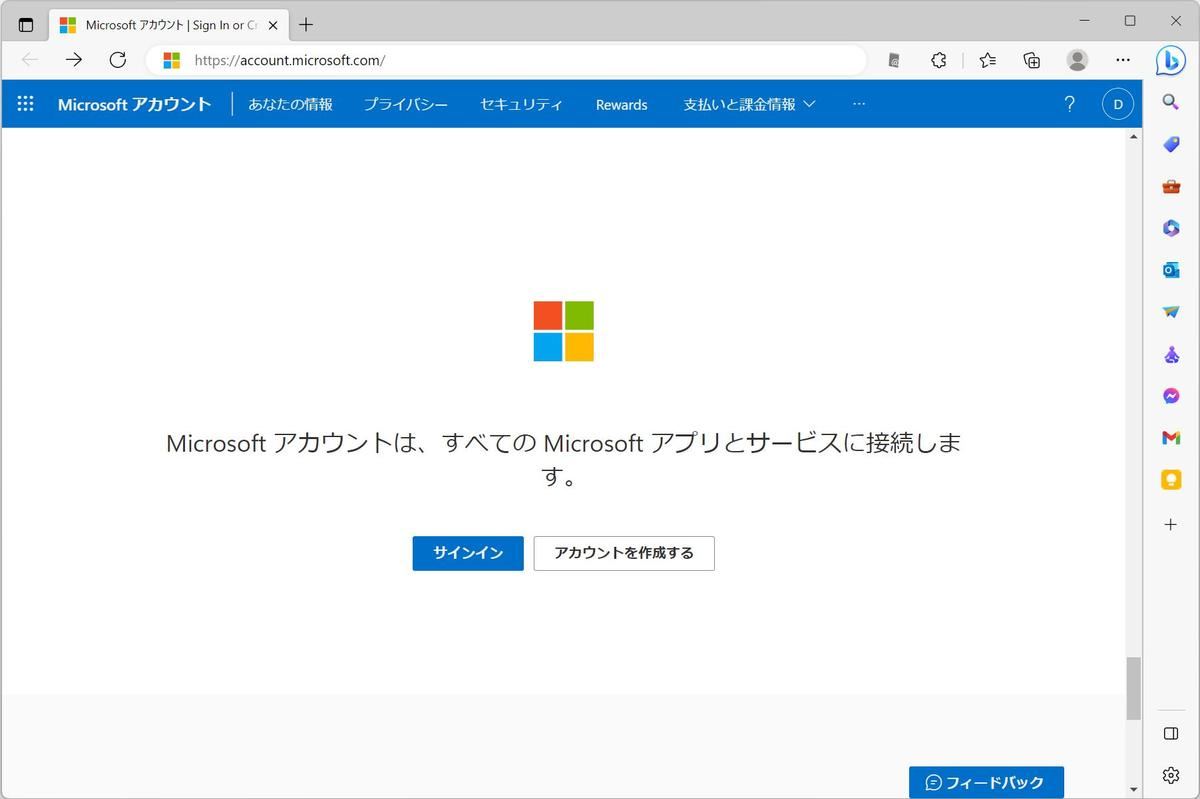The height and width of the screenshot is (799, 1200).
Task: Open the sidebar Outlook icon
Action: (x=1171, y=270)
